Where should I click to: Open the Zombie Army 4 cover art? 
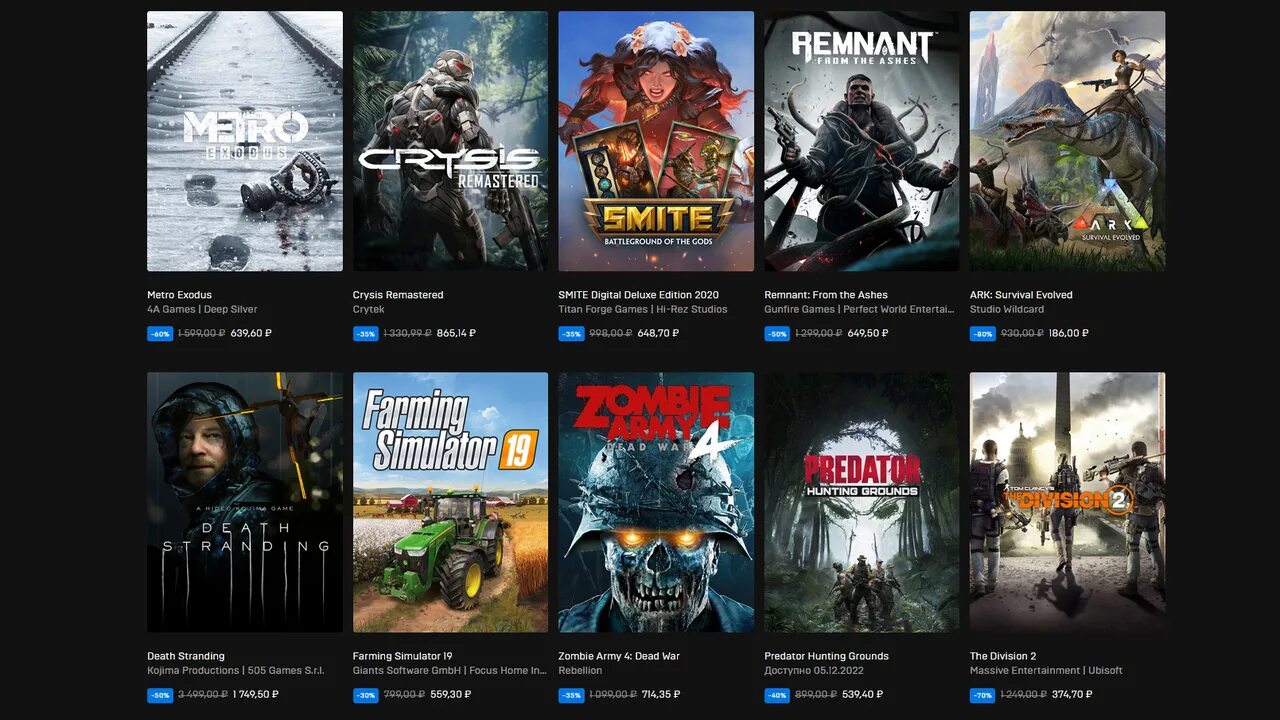pos(656,502)
